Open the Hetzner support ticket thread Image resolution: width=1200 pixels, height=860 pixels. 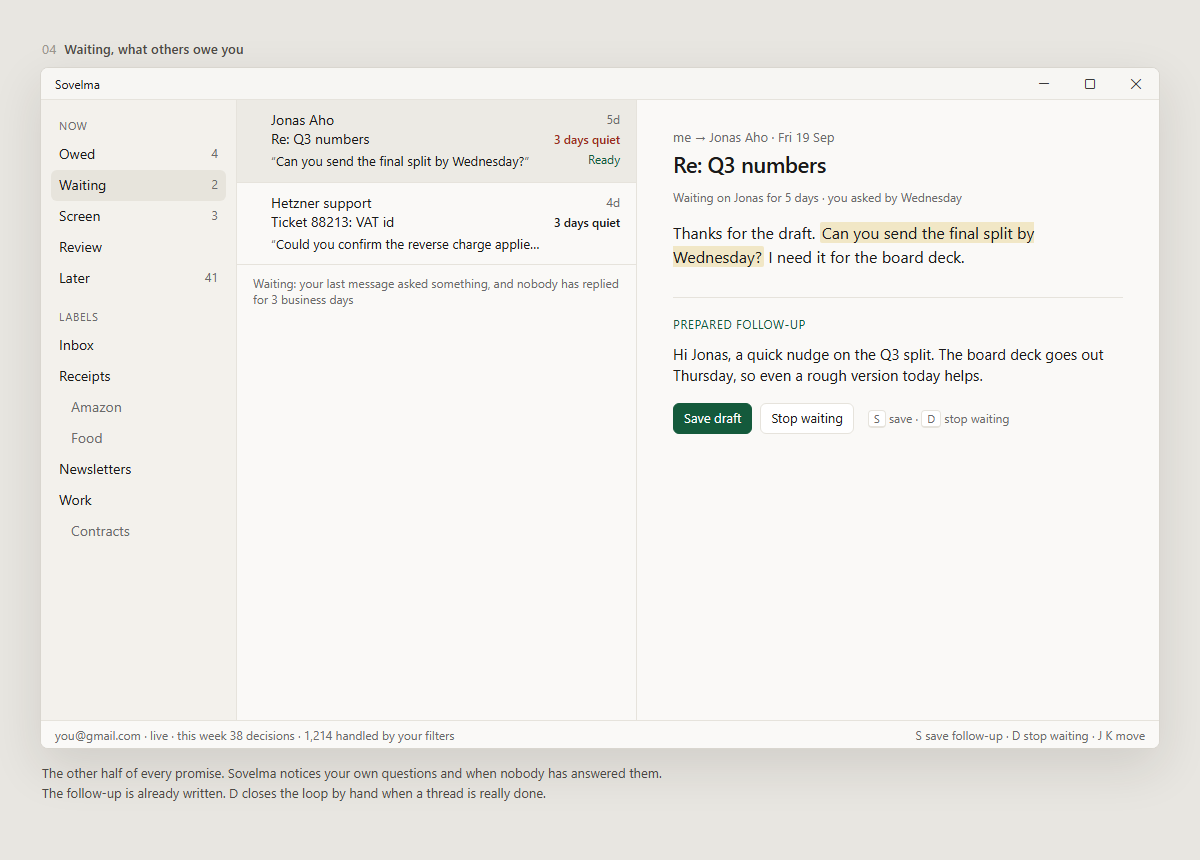coord(436,224)
